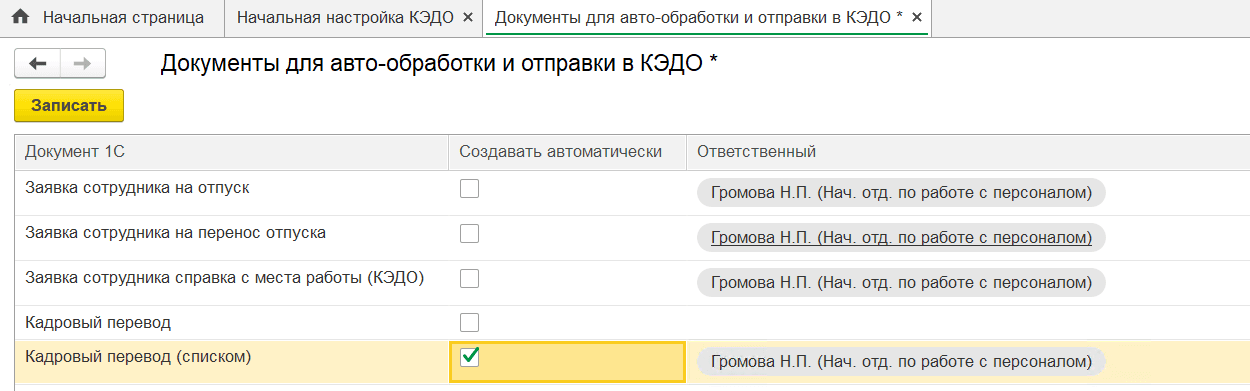
Task: Click the Записать button
Action: click(69, 105)
